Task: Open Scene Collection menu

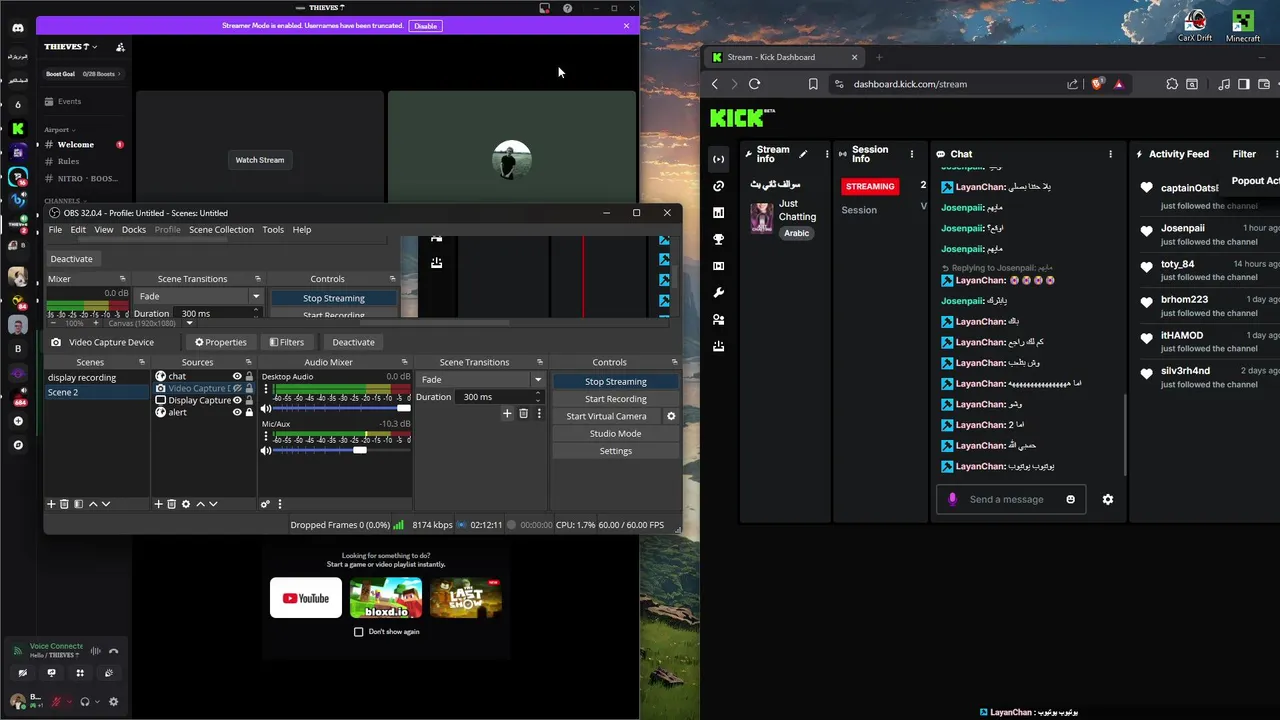Action: pyautogui.click(x=221, y=229)
